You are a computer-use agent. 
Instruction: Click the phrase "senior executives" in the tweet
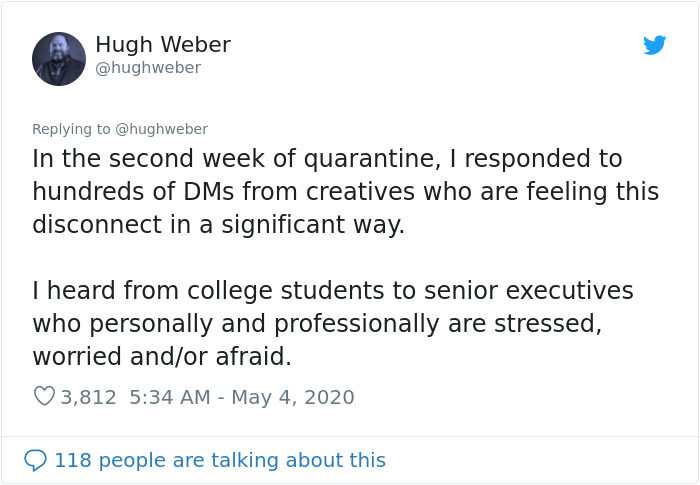[529, 290]
